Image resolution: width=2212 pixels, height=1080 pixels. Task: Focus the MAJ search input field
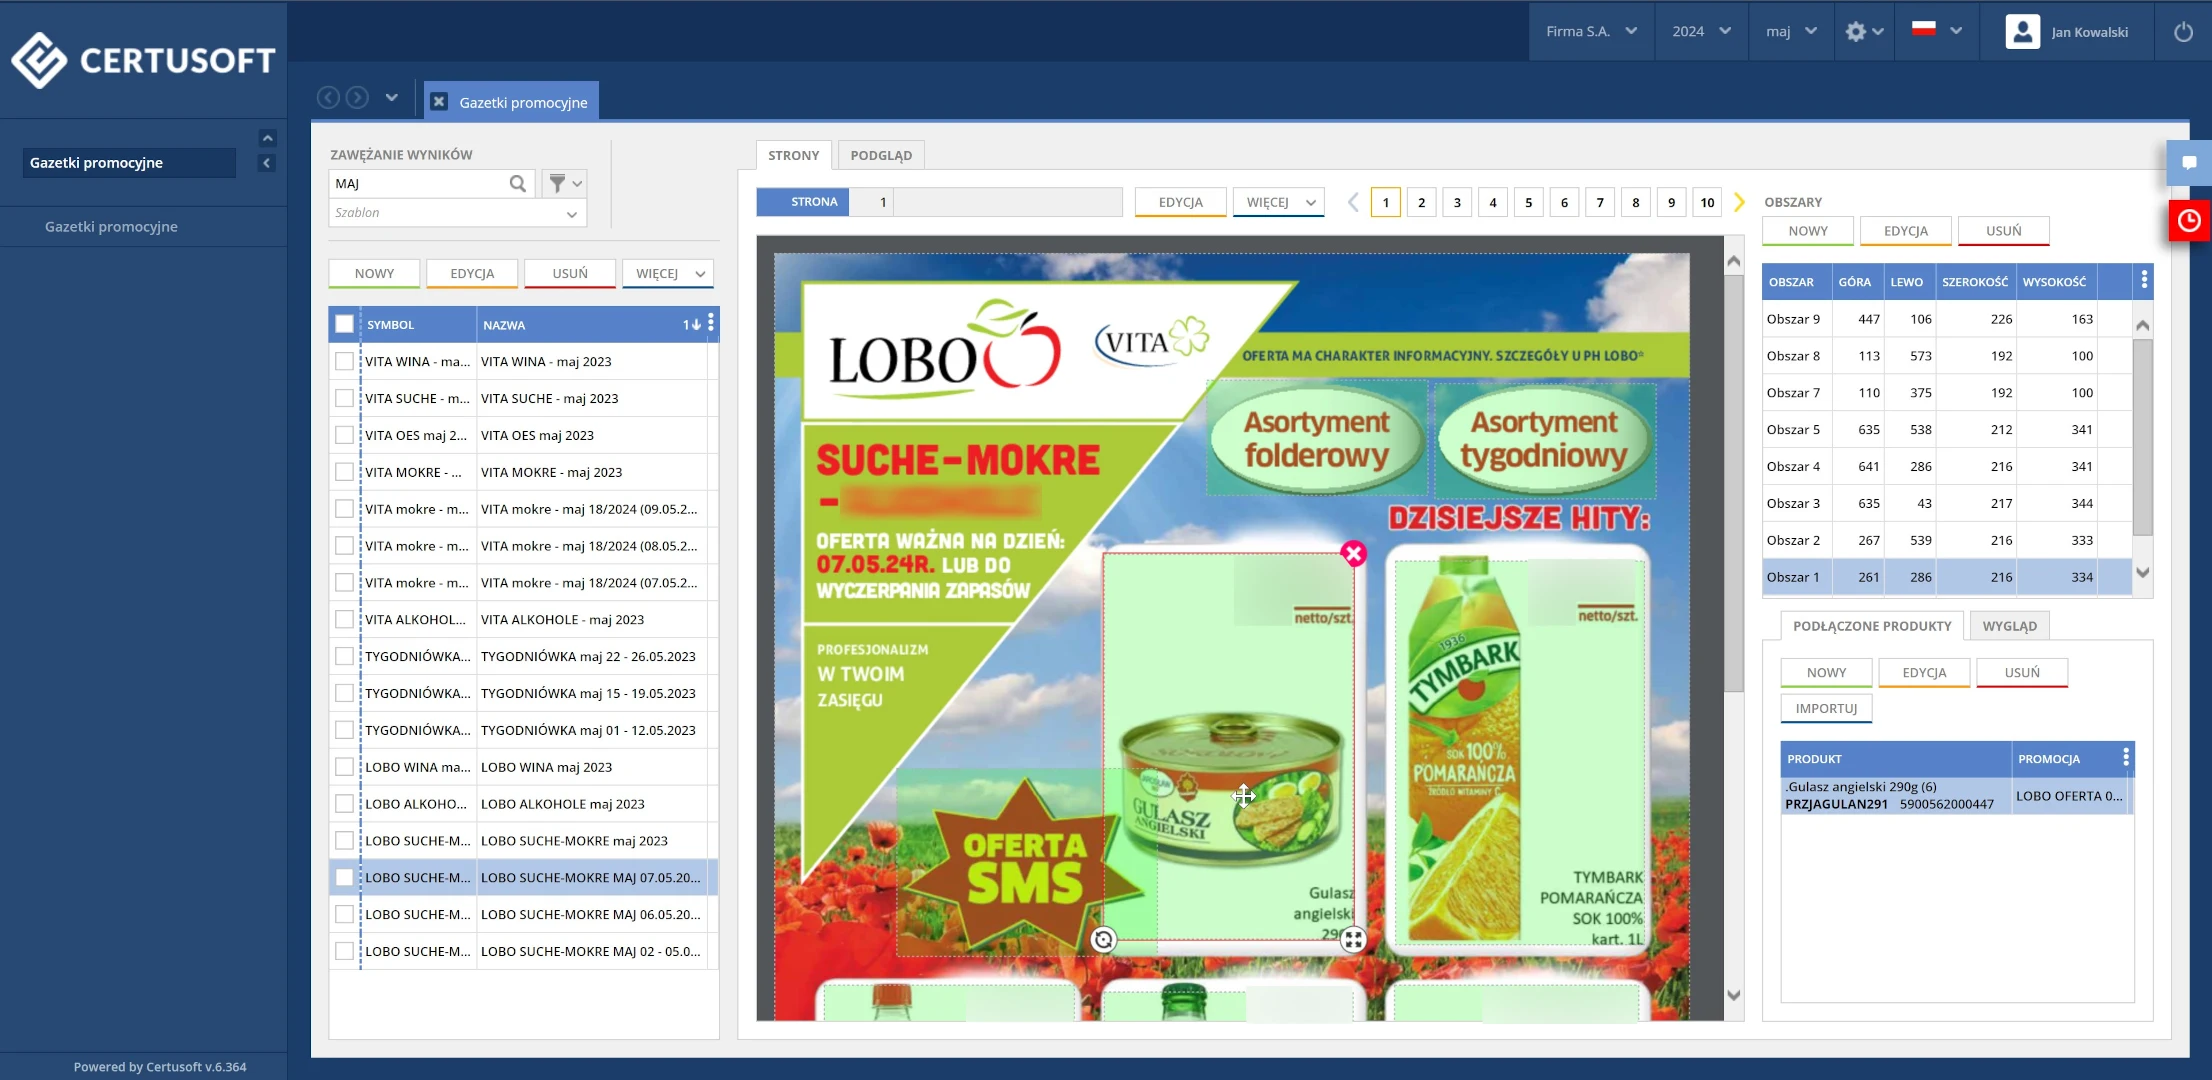click(x=419, y=184)
